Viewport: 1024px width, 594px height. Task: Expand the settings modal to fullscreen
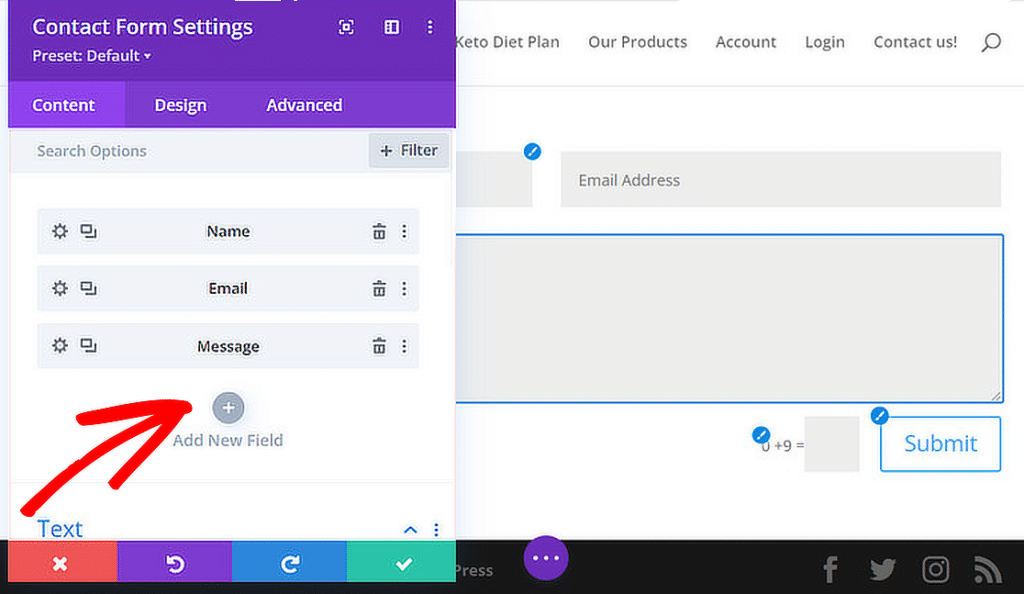pyautogui.click(x=346, y=28)
